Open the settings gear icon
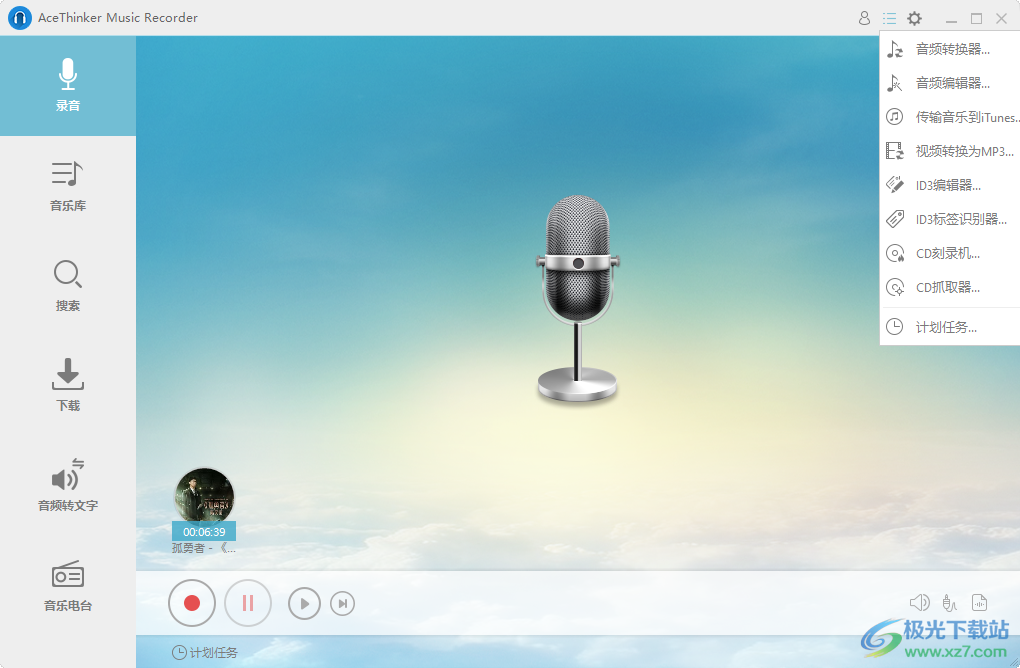Screen dimensions: 1020x668 click(x=914, y=17)
